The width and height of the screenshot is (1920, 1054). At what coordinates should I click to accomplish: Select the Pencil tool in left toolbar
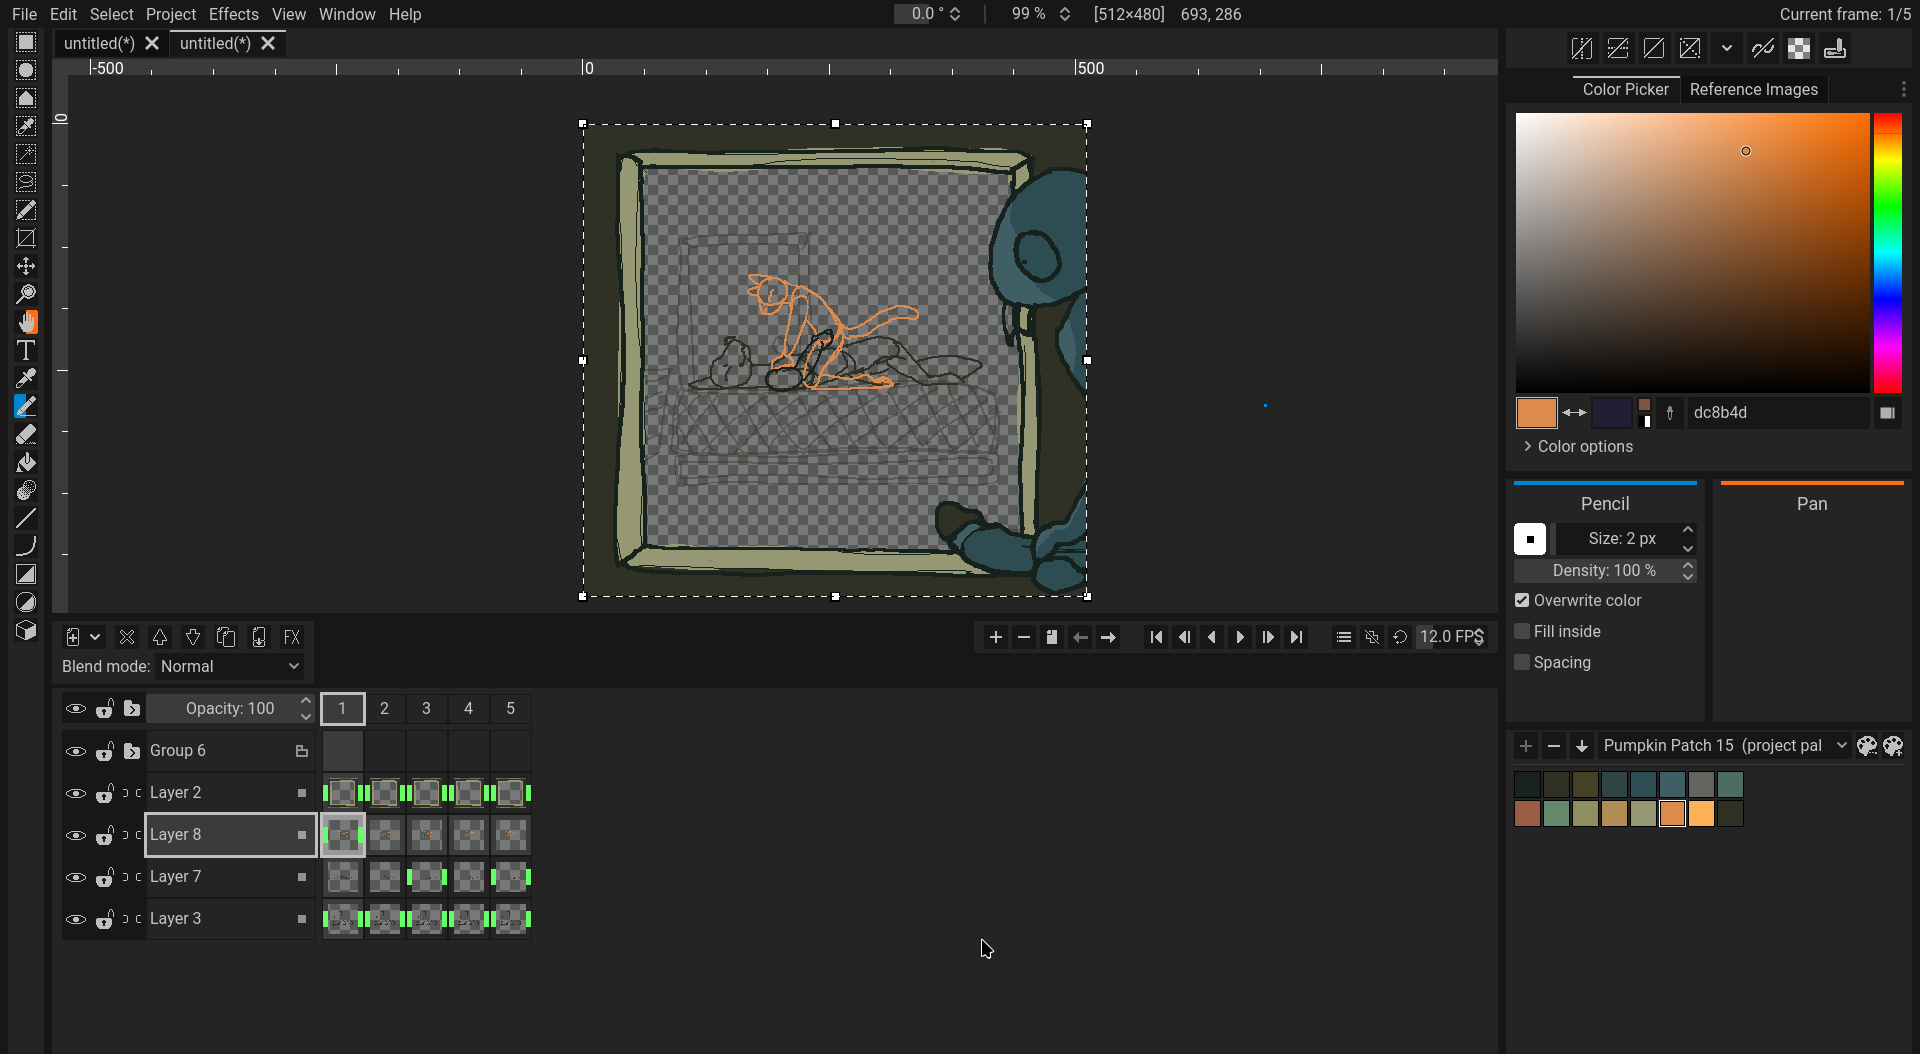[26, 406]
